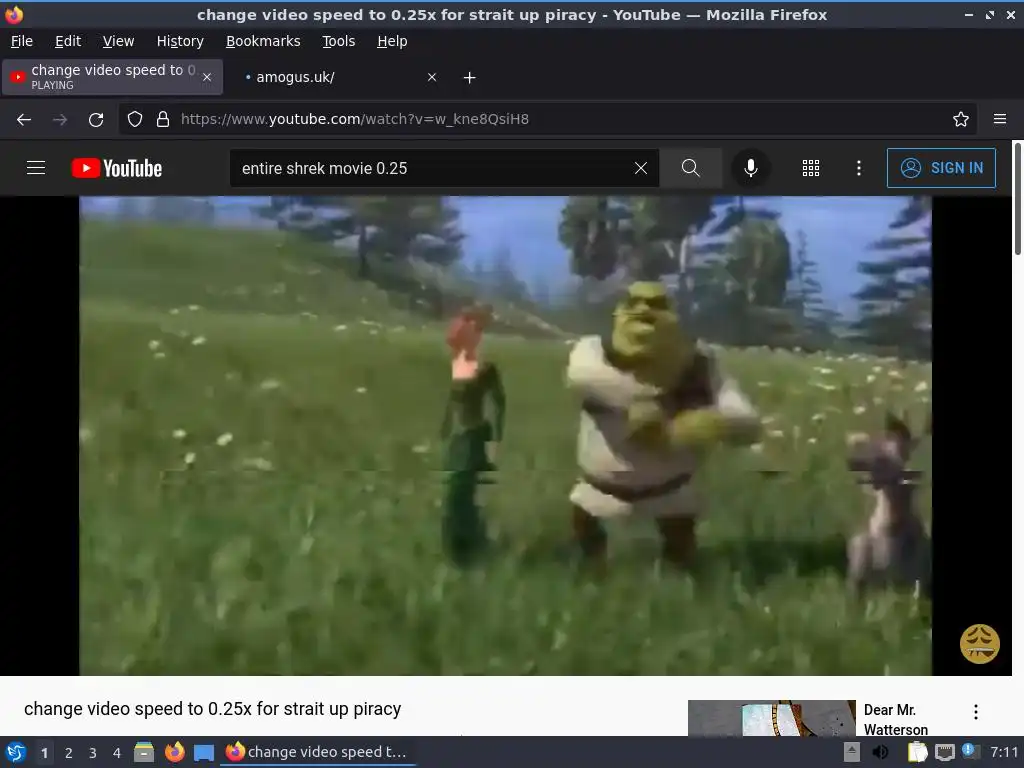The height and width of the screenshot is (768, 1024).
Task: Launch Firefox from the taskbar launcher
Action: point(174,752)
